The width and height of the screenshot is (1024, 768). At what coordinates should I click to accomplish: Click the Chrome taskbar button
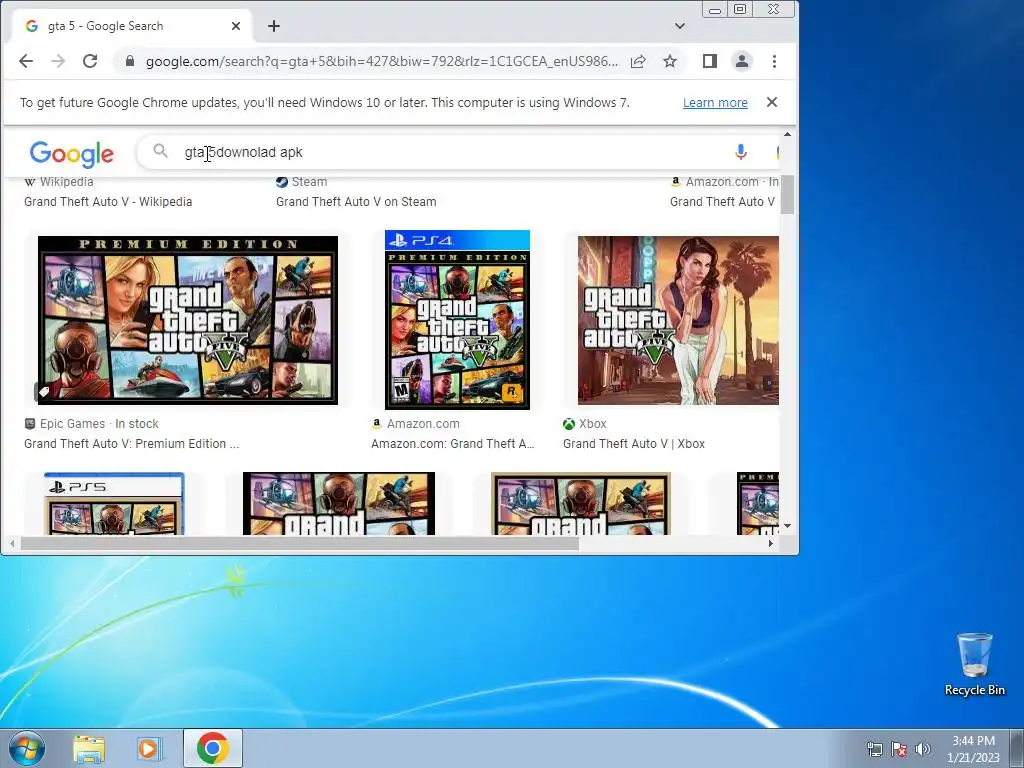(x=213, y=748)
